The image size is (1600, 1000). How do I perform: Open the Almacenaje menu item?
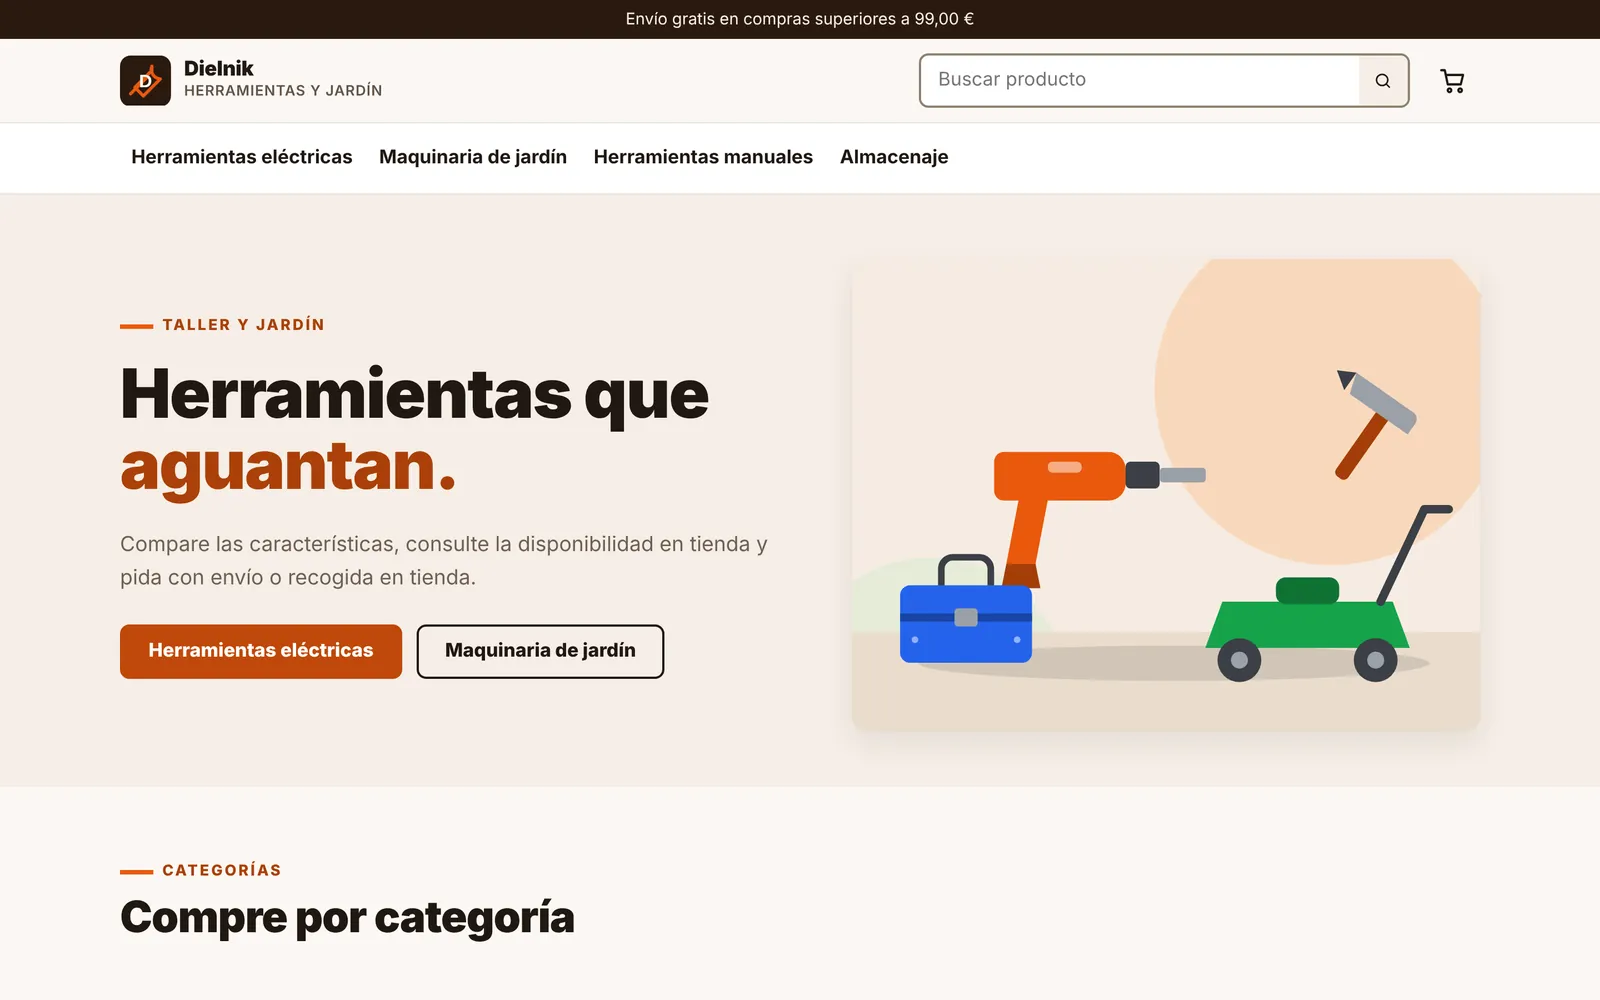click(894, 157)
